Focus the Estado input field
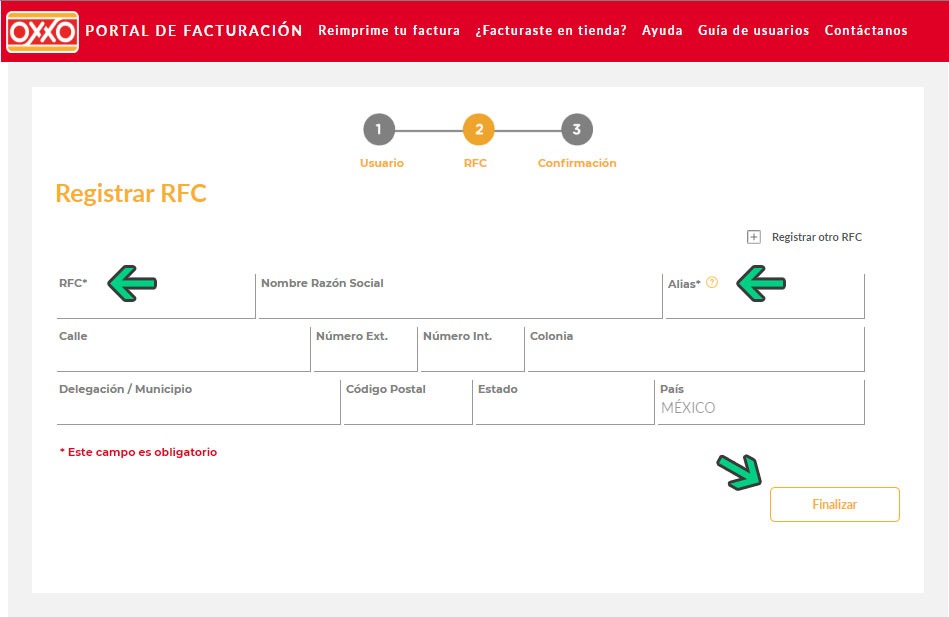Image resolution: width=949 pixels, height=617 pixels. [x=565, y=402]
